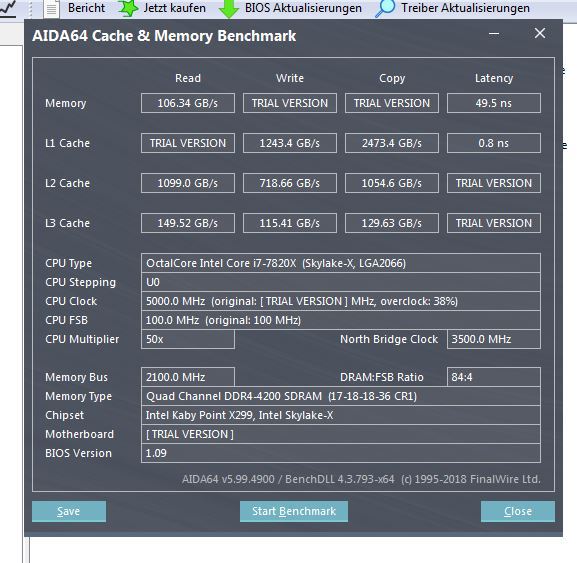Click the CPU Stepping U0 field
The width and height of the screenshot is (577, 563).
(x=341, y=282)
